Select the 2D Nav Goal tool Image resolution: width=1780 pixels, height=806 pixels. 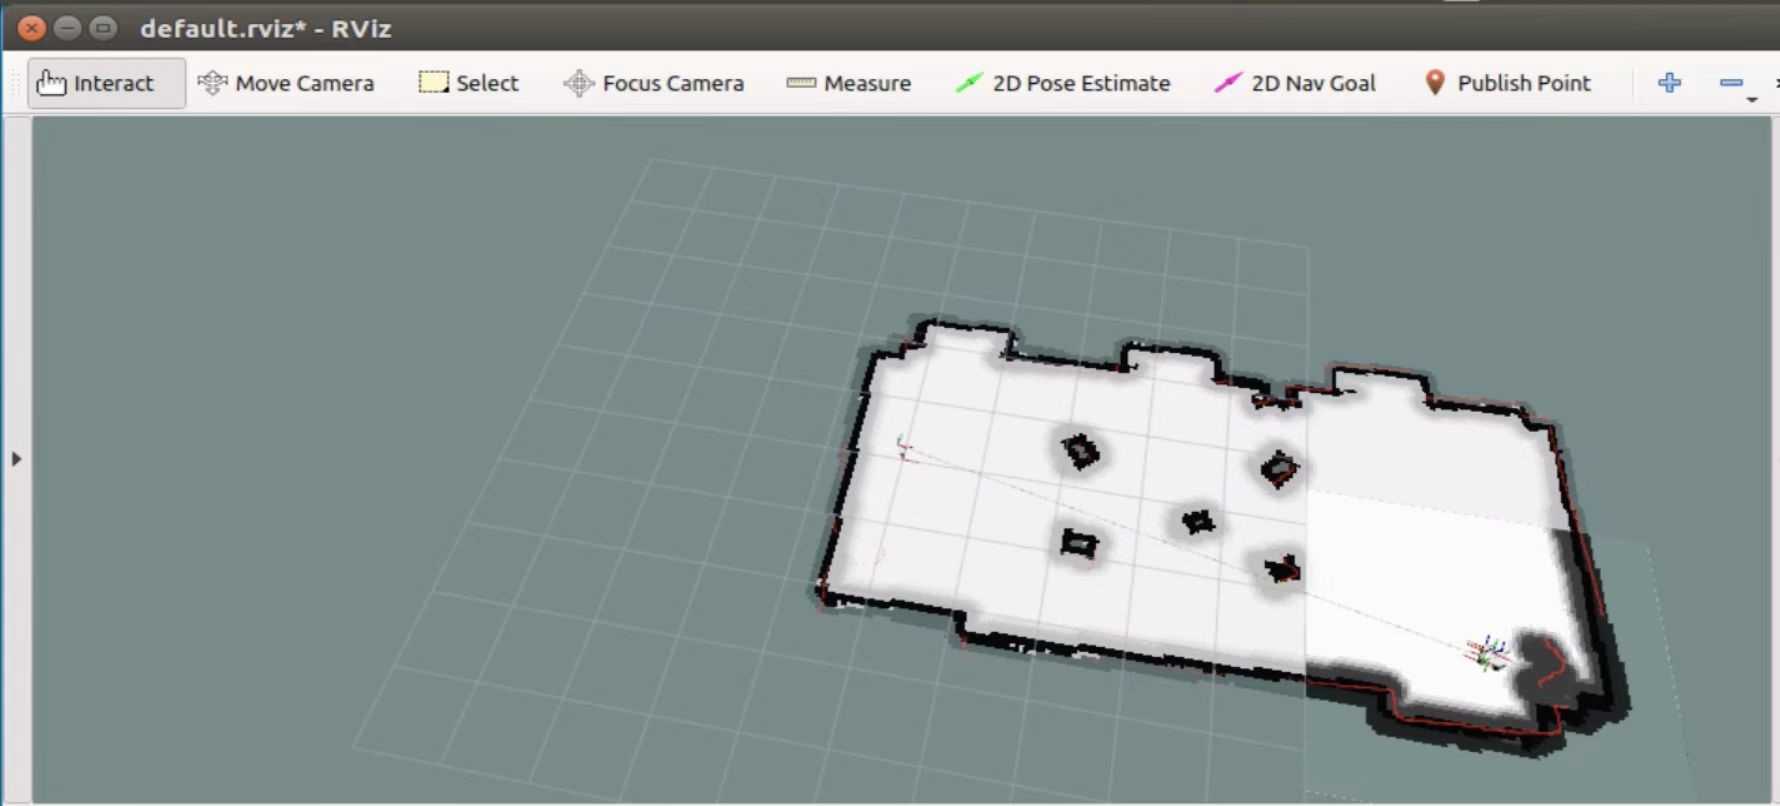coord(1295,83)
